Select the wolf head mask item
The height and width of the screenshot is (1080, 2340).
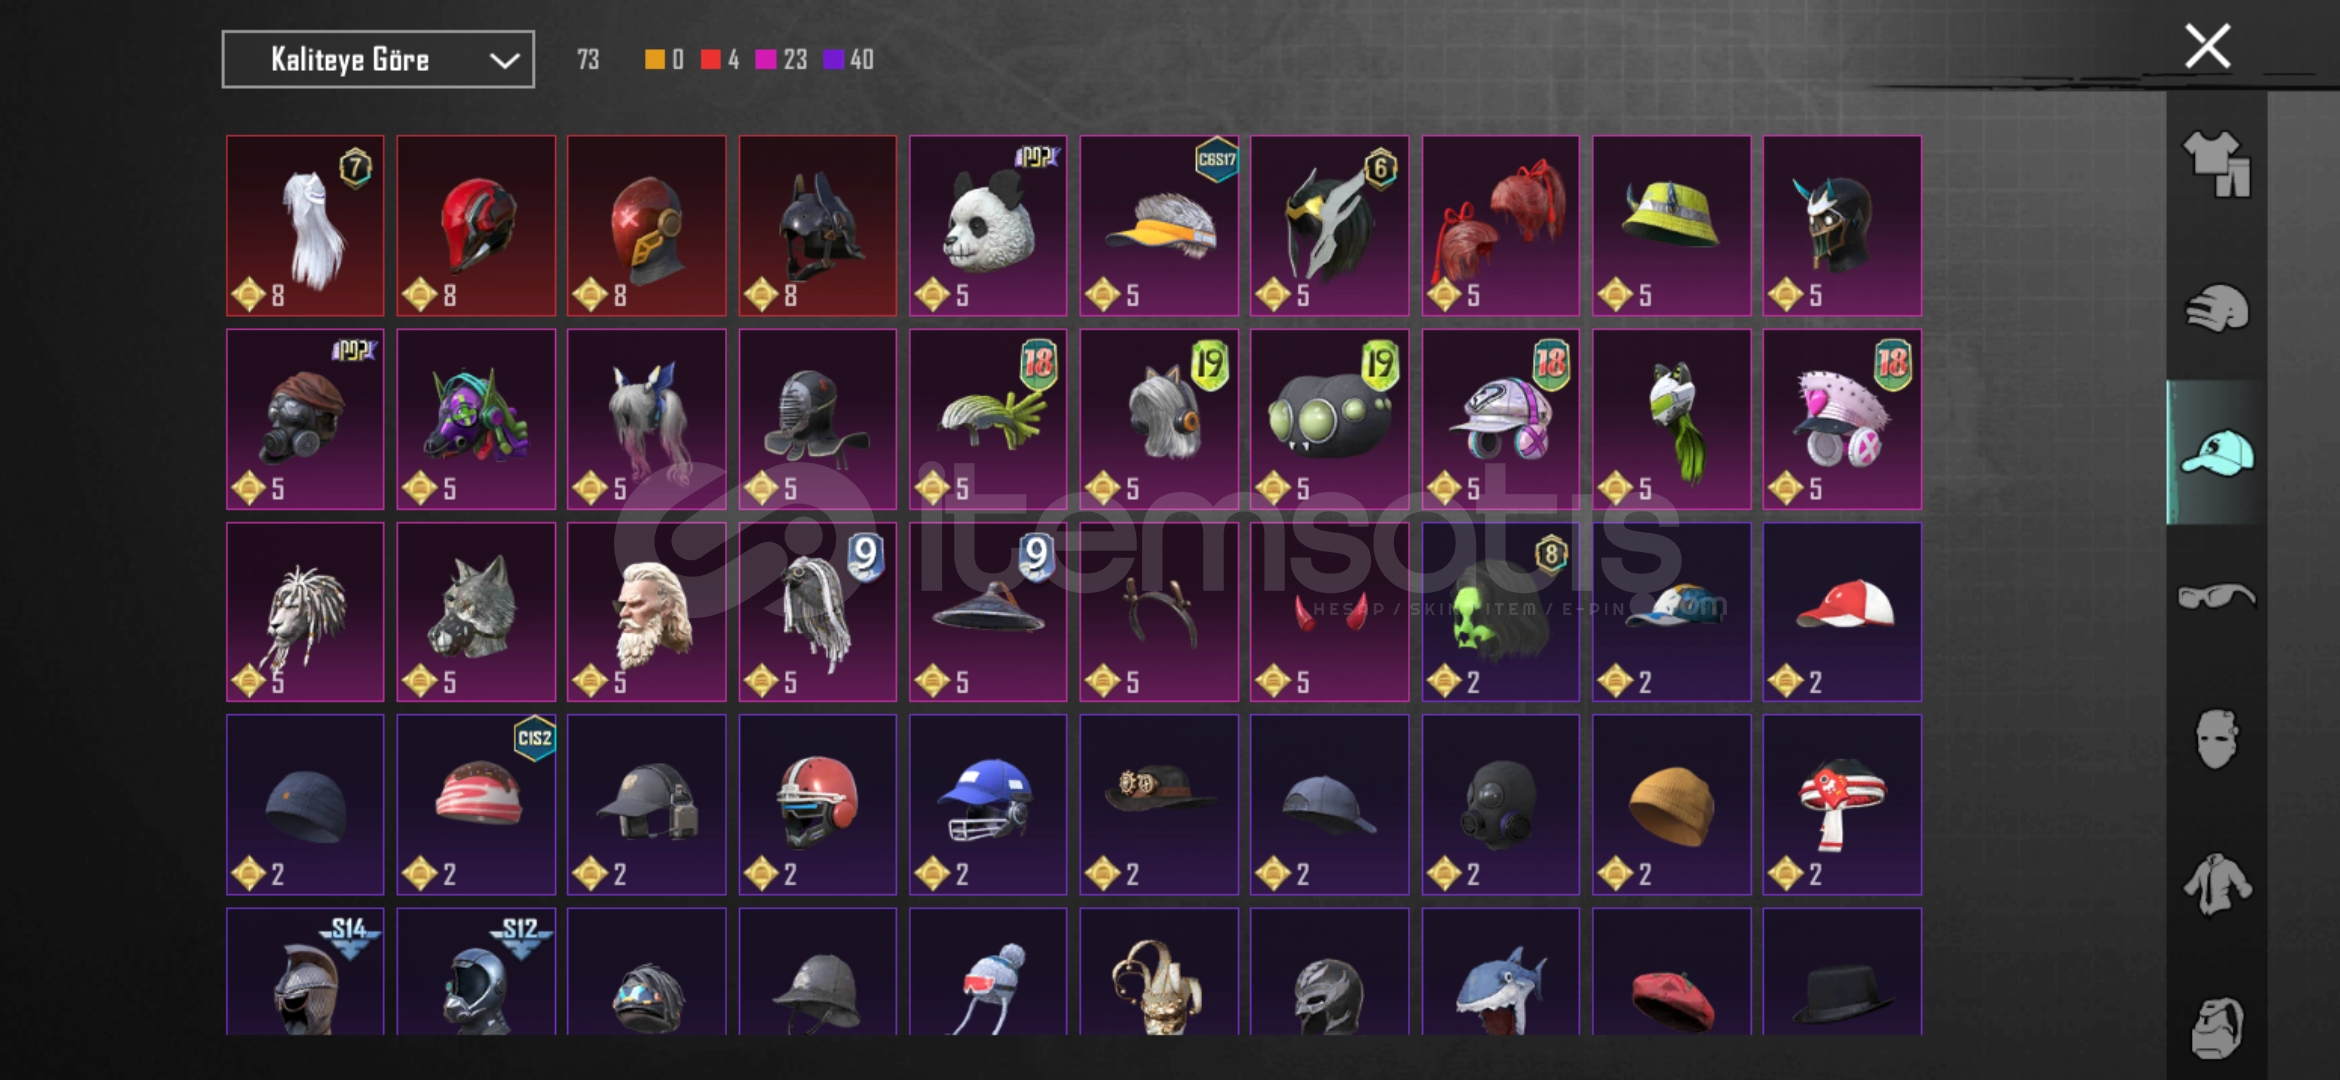[476, 612]
